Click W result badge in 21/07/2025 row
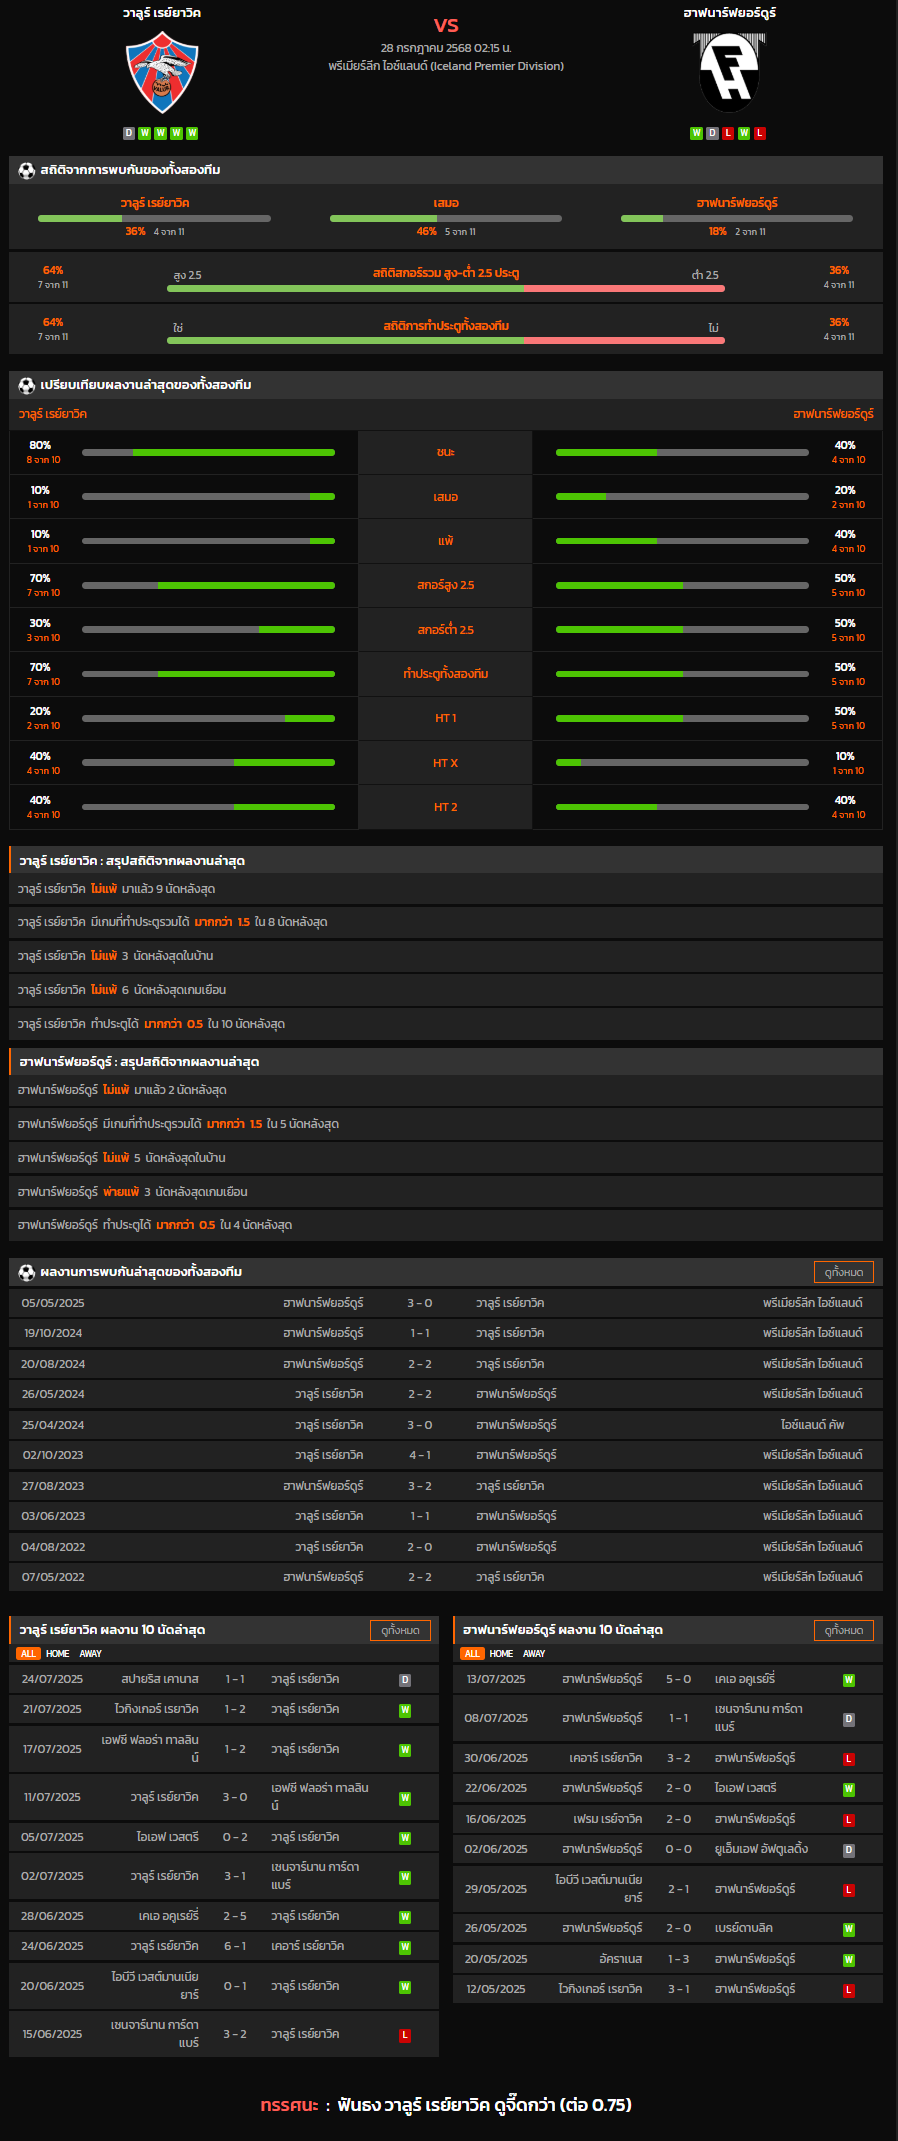Image resolution: width=898 pixels, height=2141 pixels. coord(405,1710)
